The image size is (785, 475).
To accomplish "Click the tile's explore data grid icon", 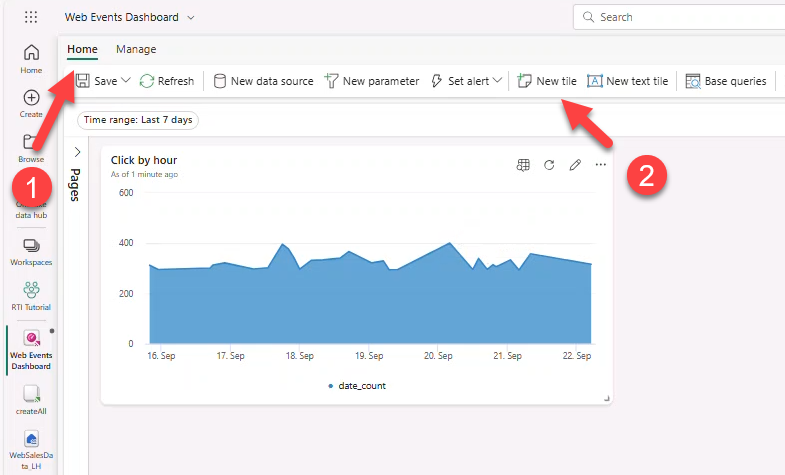I will (522, 165).
